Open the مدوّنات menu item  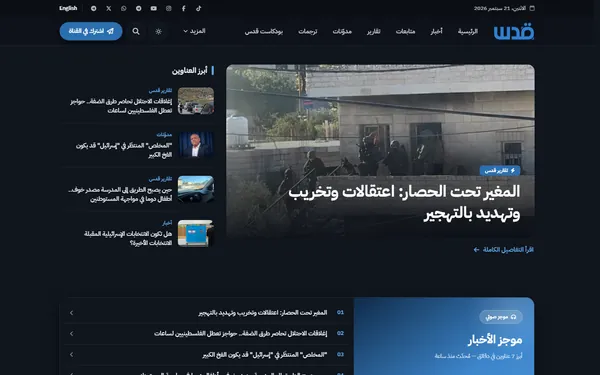pos(342,31)
